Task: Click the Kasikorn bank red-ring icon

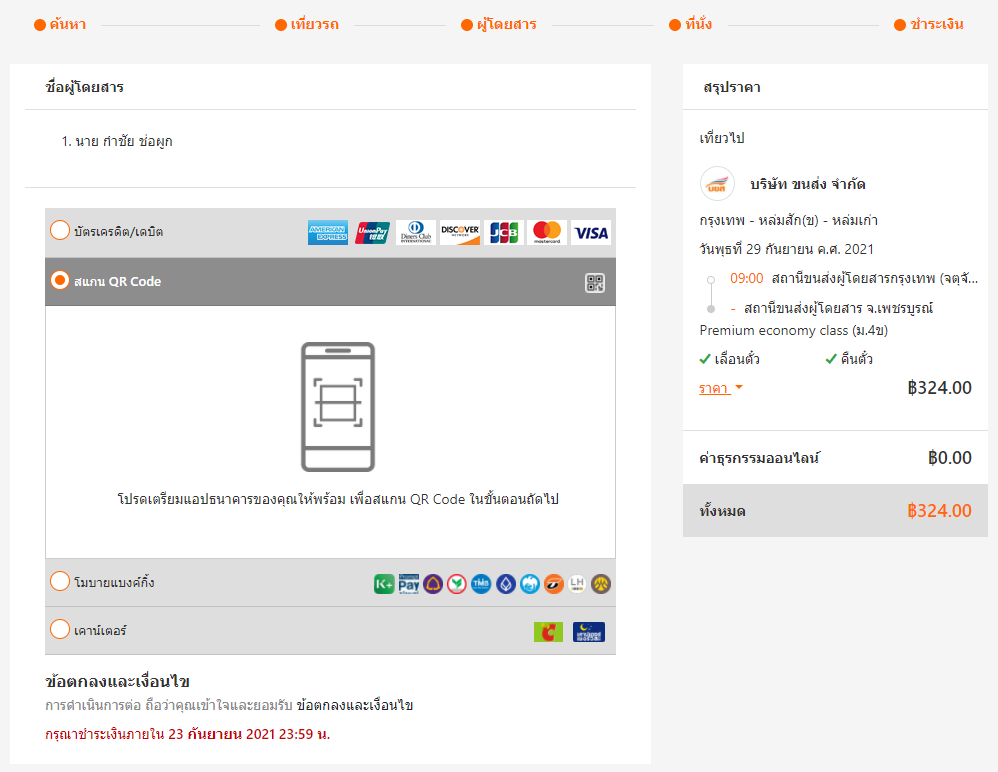Action: click(456, 584)
